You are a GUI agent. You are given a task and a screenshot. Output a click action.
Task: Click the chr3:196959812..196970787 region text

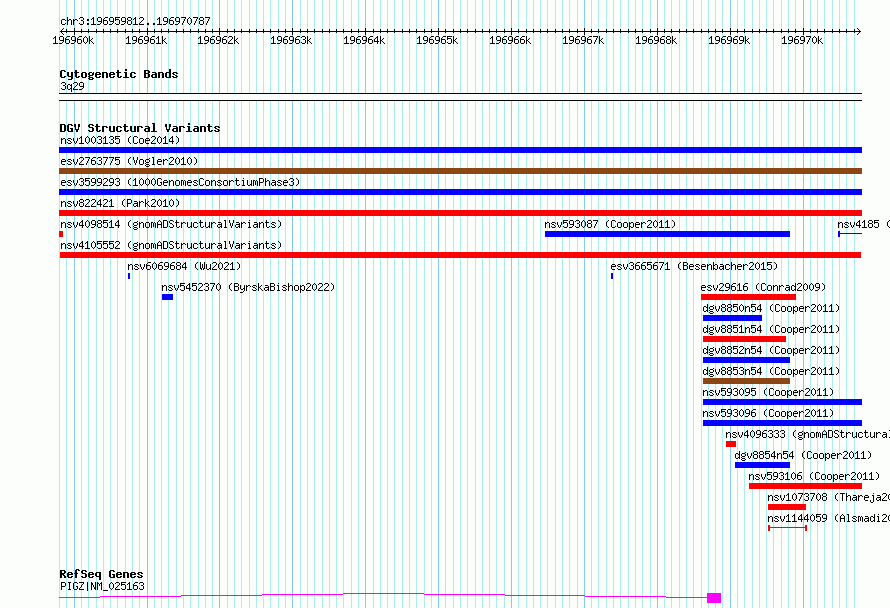pyautogui.click(x=135, y=21)
